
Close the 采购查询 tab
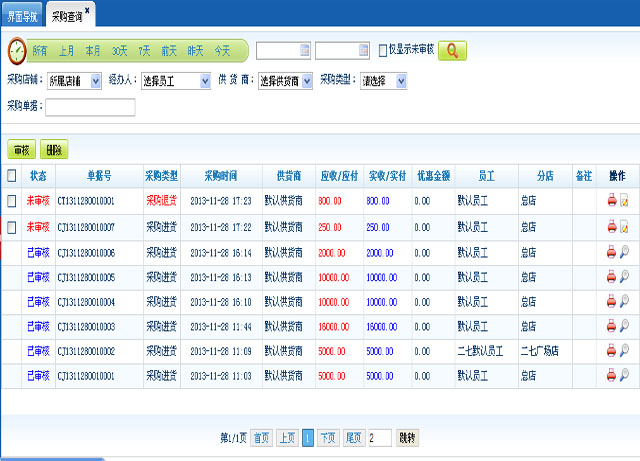point(87,10)
